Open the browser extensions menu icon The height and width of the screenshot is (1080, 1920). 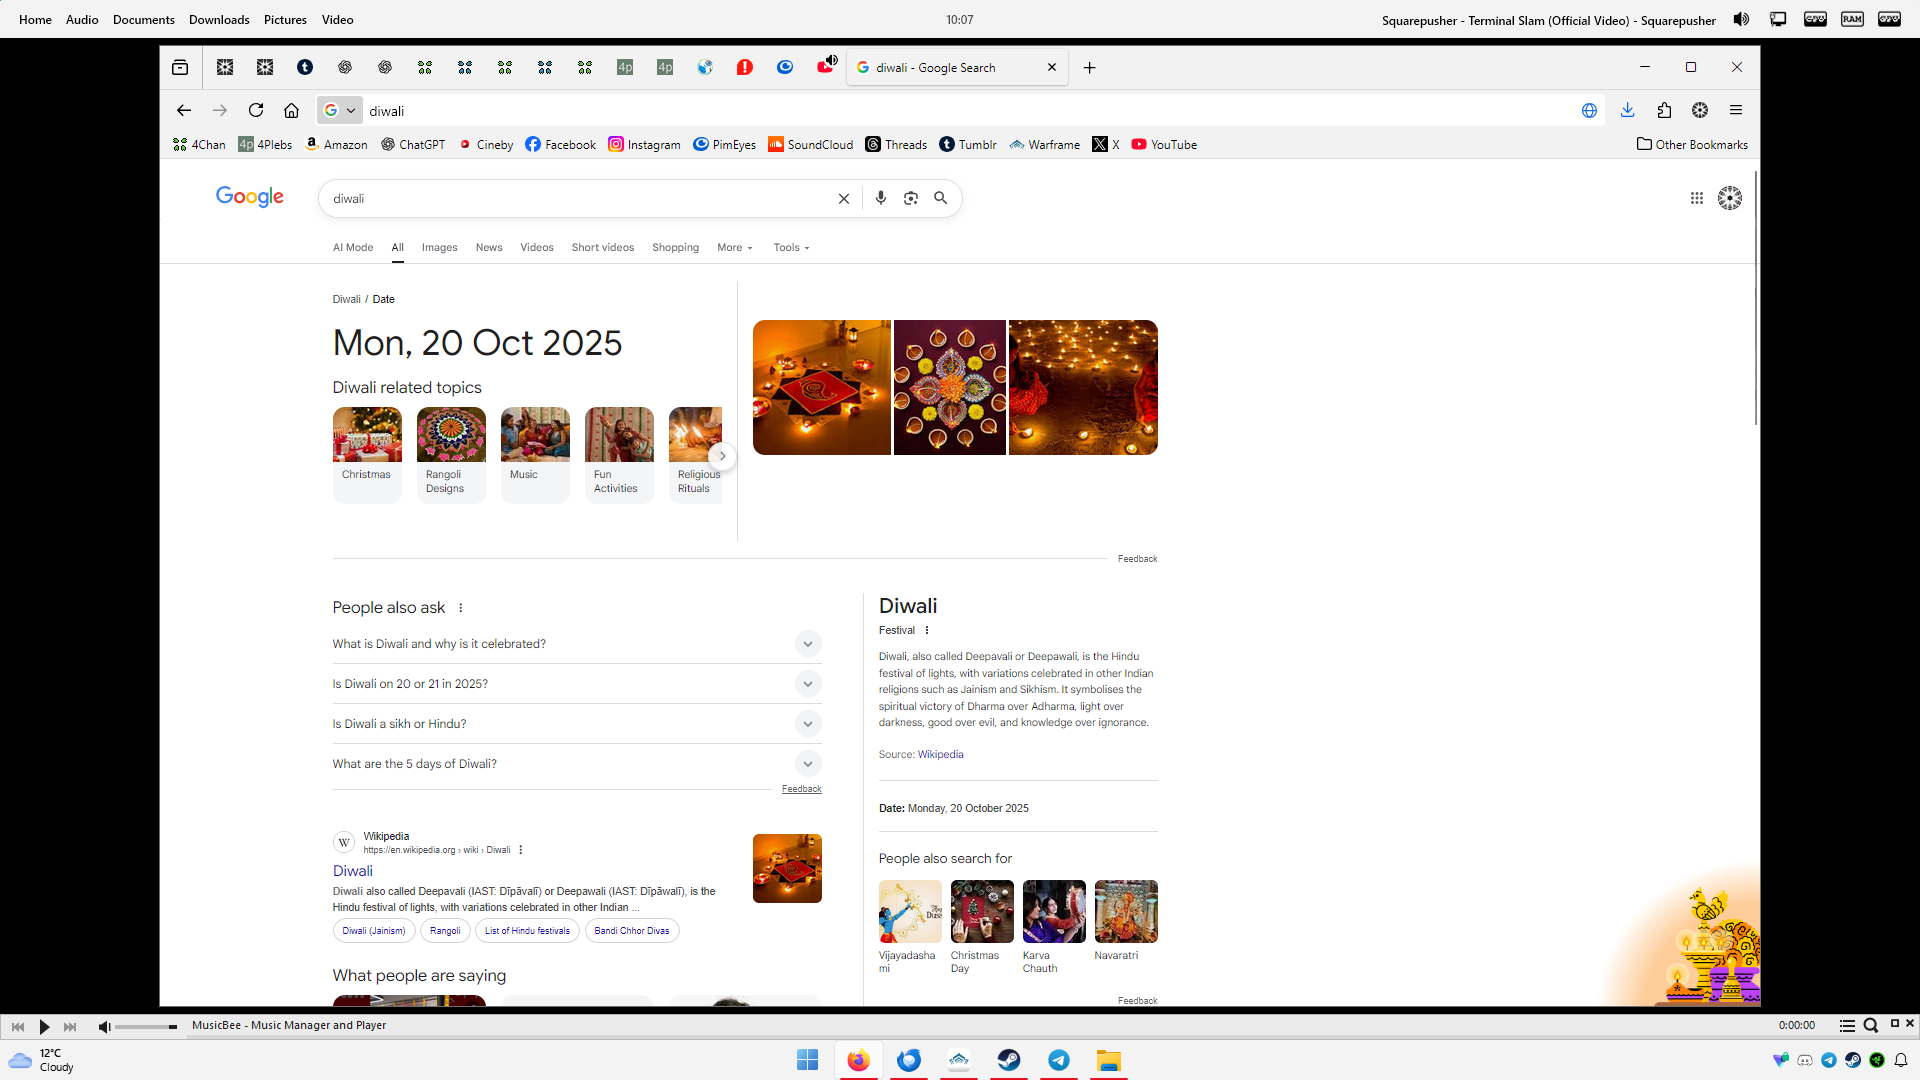pyautogui.click(x=1664, y=111)
